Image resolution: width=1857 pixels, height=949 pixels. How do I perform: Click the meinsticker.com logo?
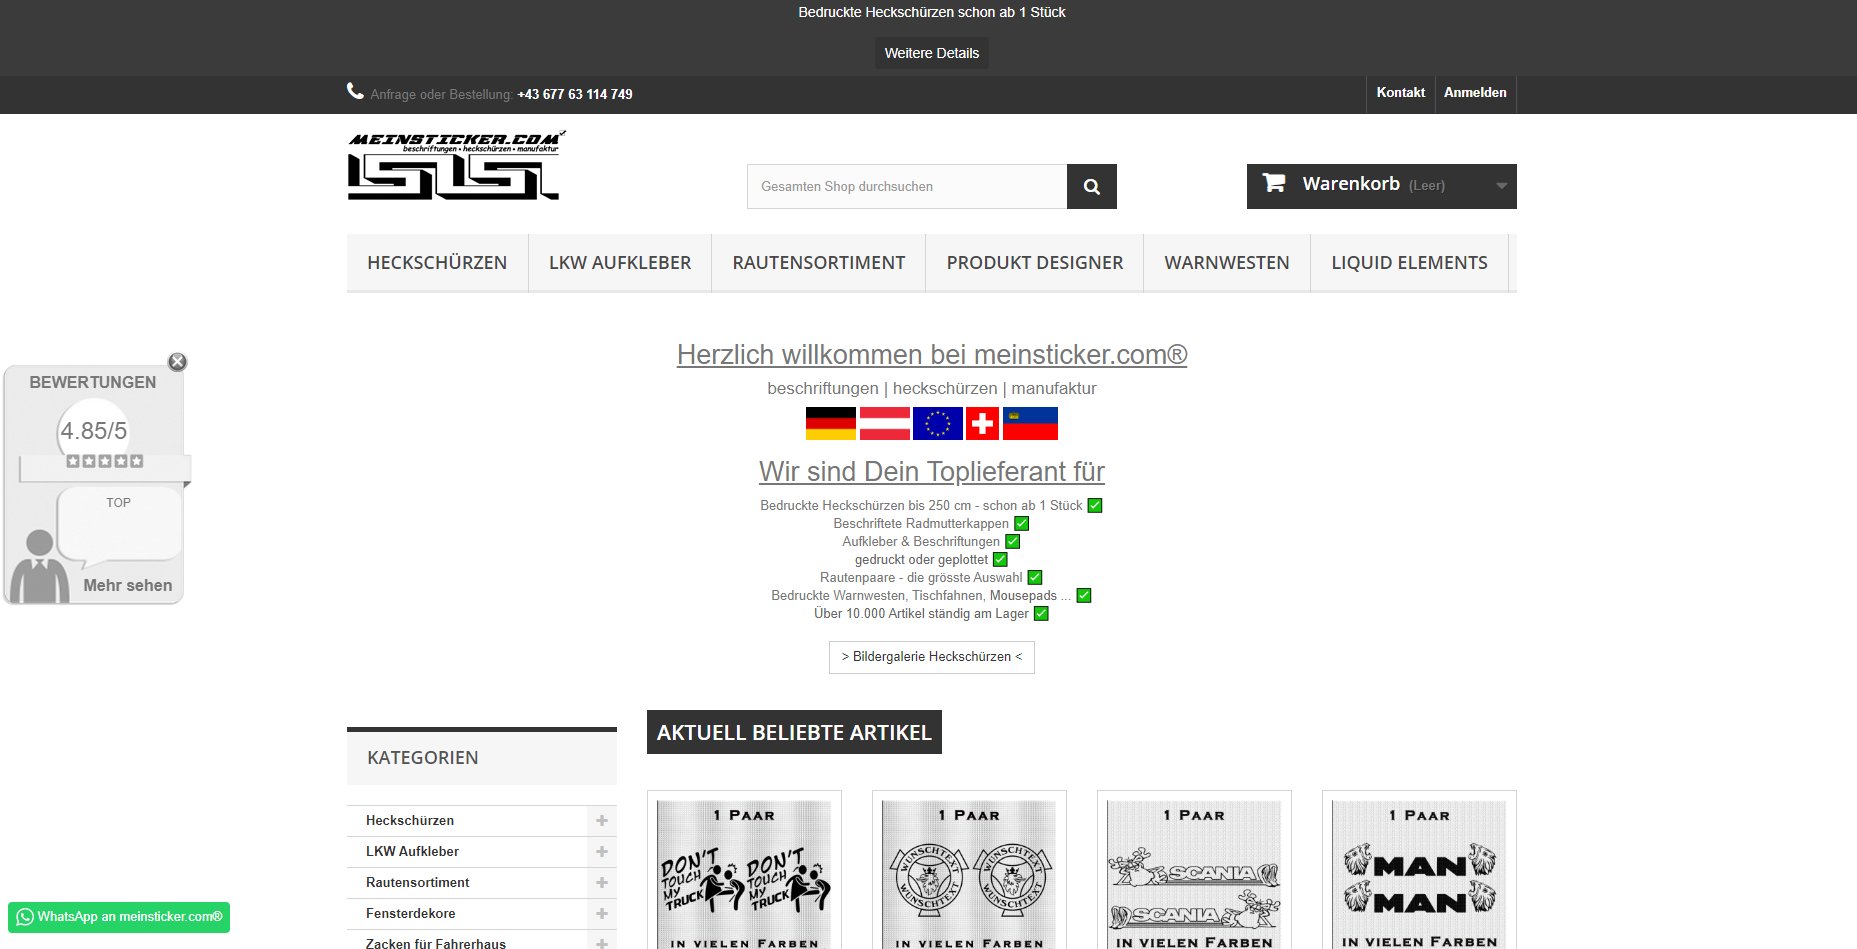click(456, 166)
